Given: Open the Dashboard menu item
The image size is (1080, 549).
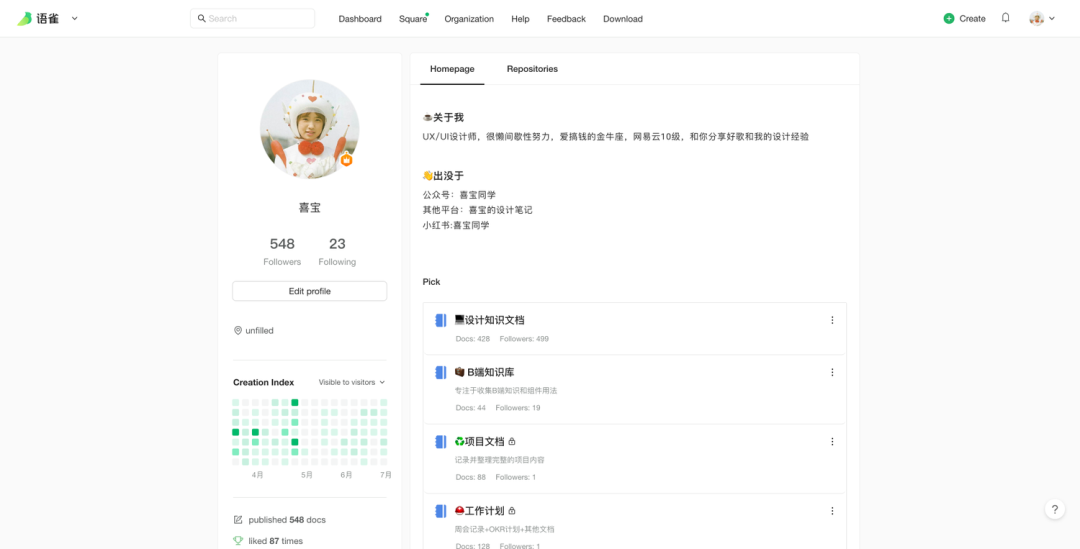Looking at the screenshot, I should [x=360, y=19].
